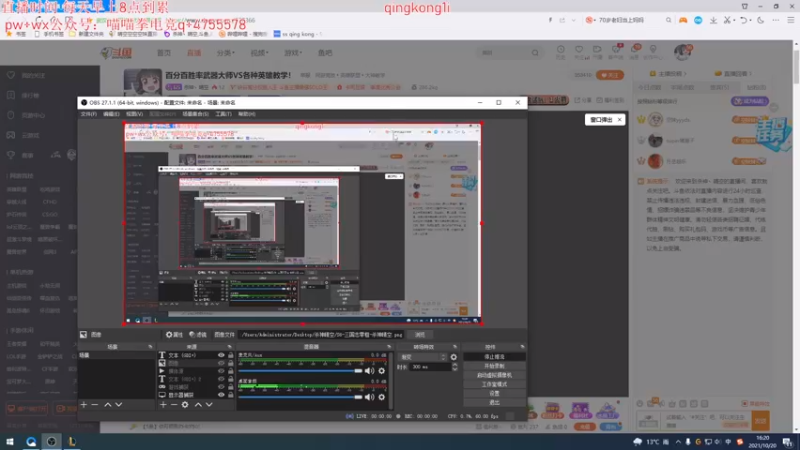Click Douyu search magnifier icon

[x=535, y=53]
